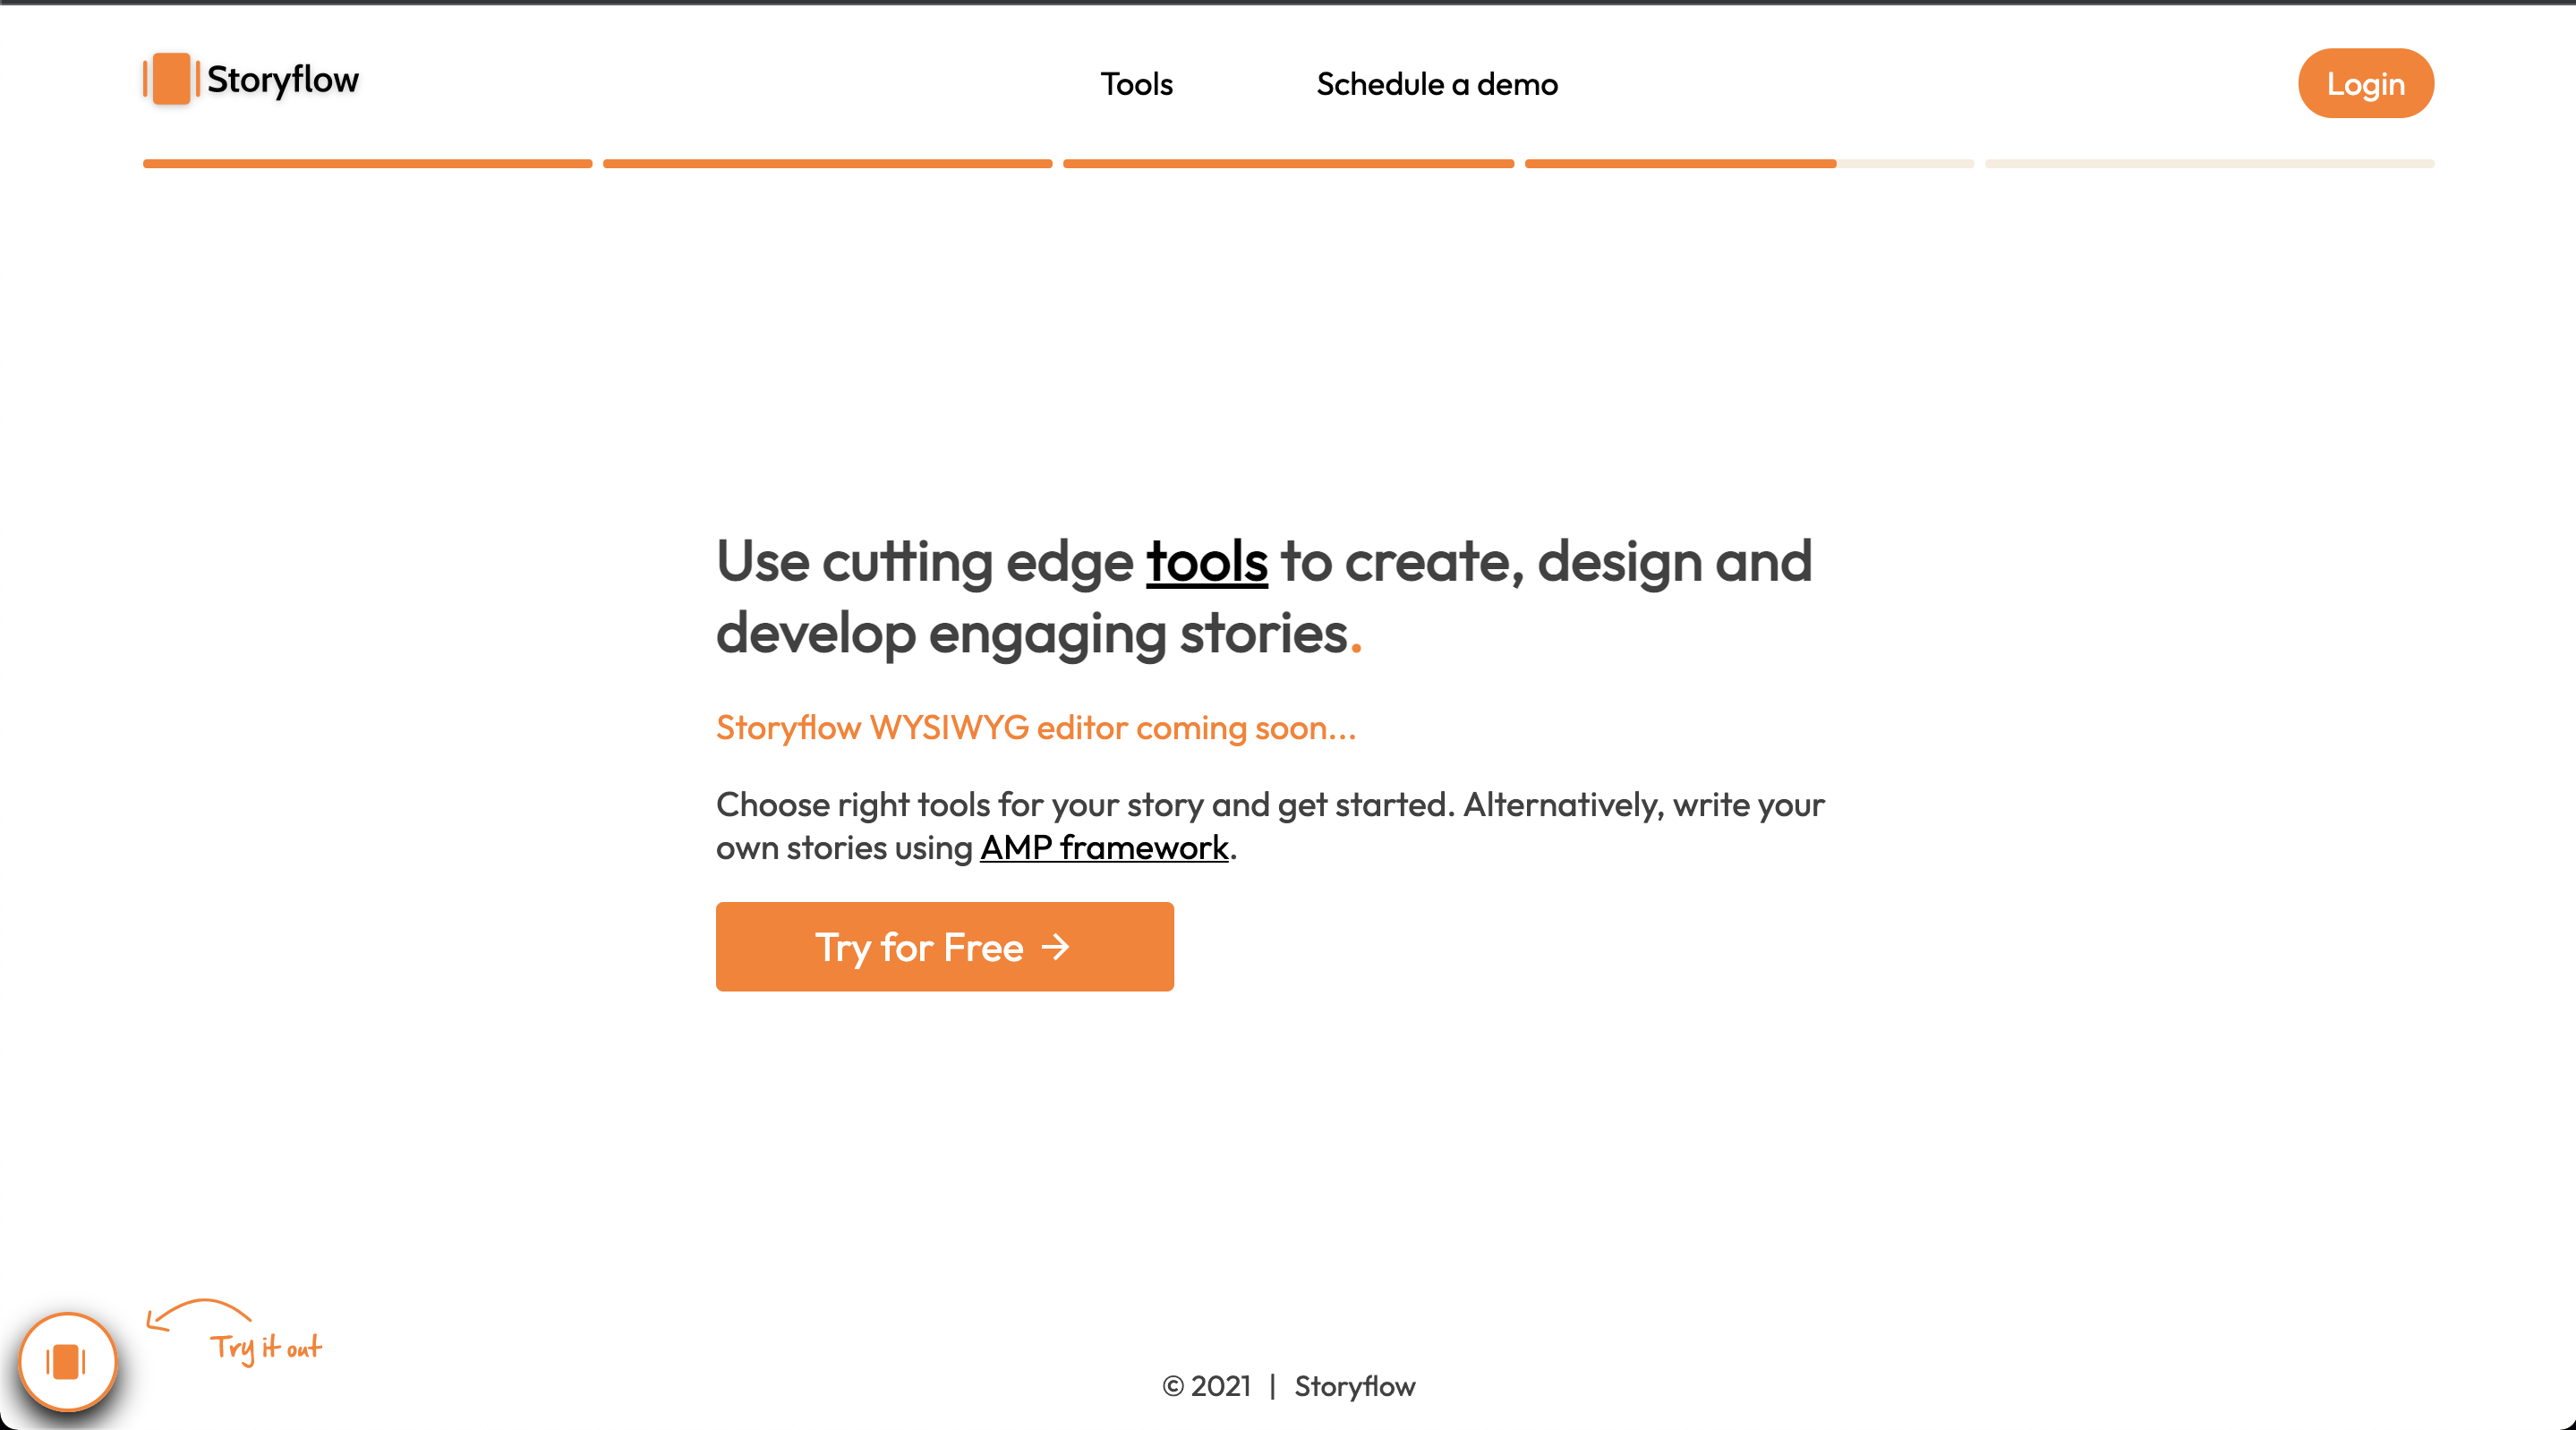2576x1430 pixels.
Task: Jump to the partially filled story progress segment
Action: coord(1748,163)
